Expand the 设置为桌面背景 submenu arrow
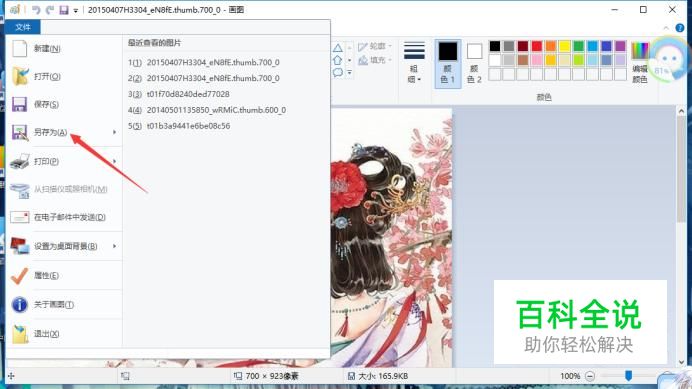This screenshot has height=389, width=692. click(x=114, y=246)
